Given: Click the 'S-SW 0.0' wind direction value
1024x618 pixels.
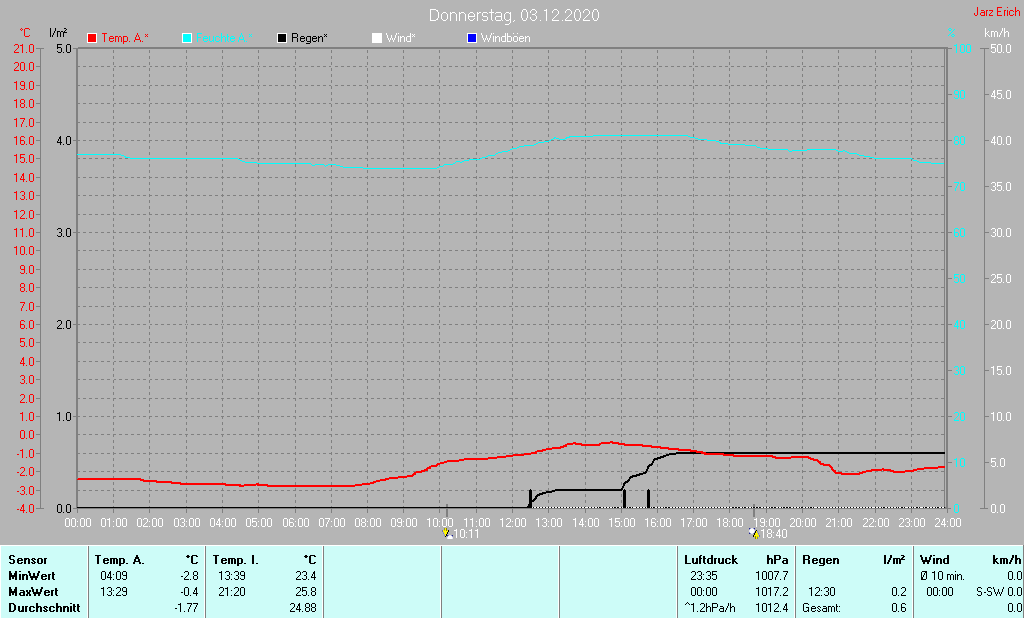Looking at the screenshot, I should pyautogui.click(x=999, y=592).
